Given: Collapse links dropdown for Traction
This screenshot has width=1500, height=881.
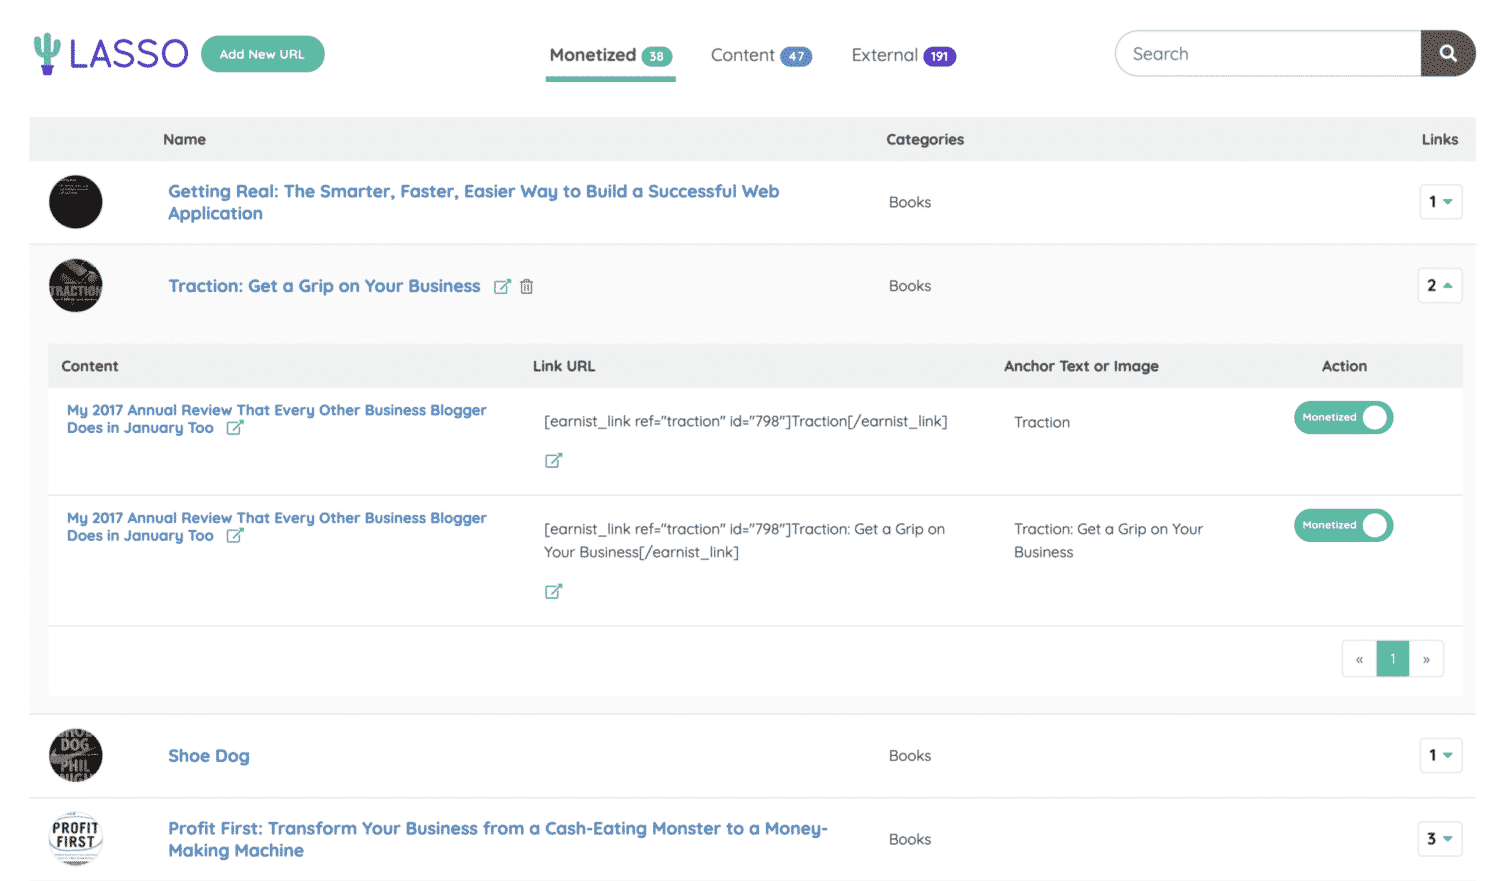Looking at the screenshot, I should pos(1440,286).
